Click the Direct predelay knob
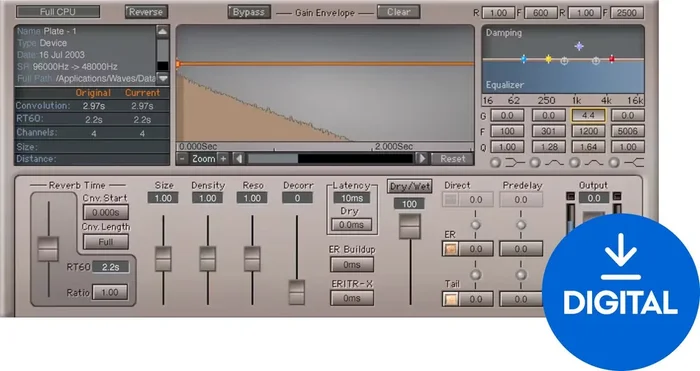Viewport: 700px width, 371px height. (x=521, y=225)
